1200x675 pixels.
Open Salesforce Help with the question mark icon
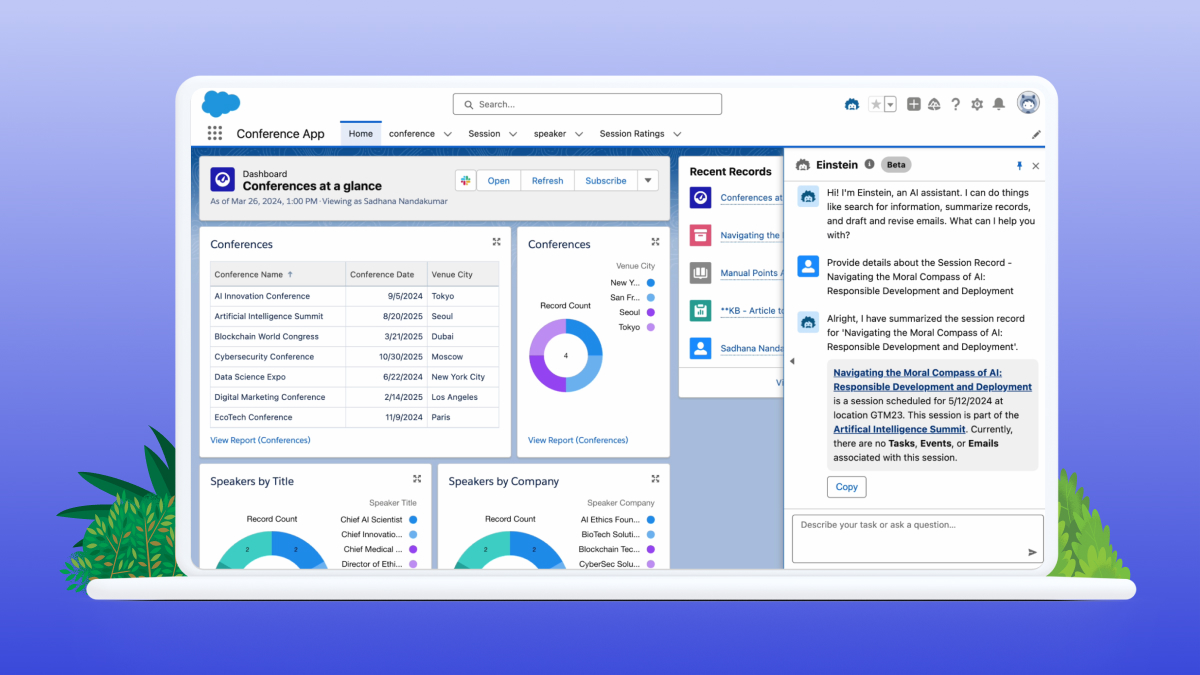tap(955, 104)
